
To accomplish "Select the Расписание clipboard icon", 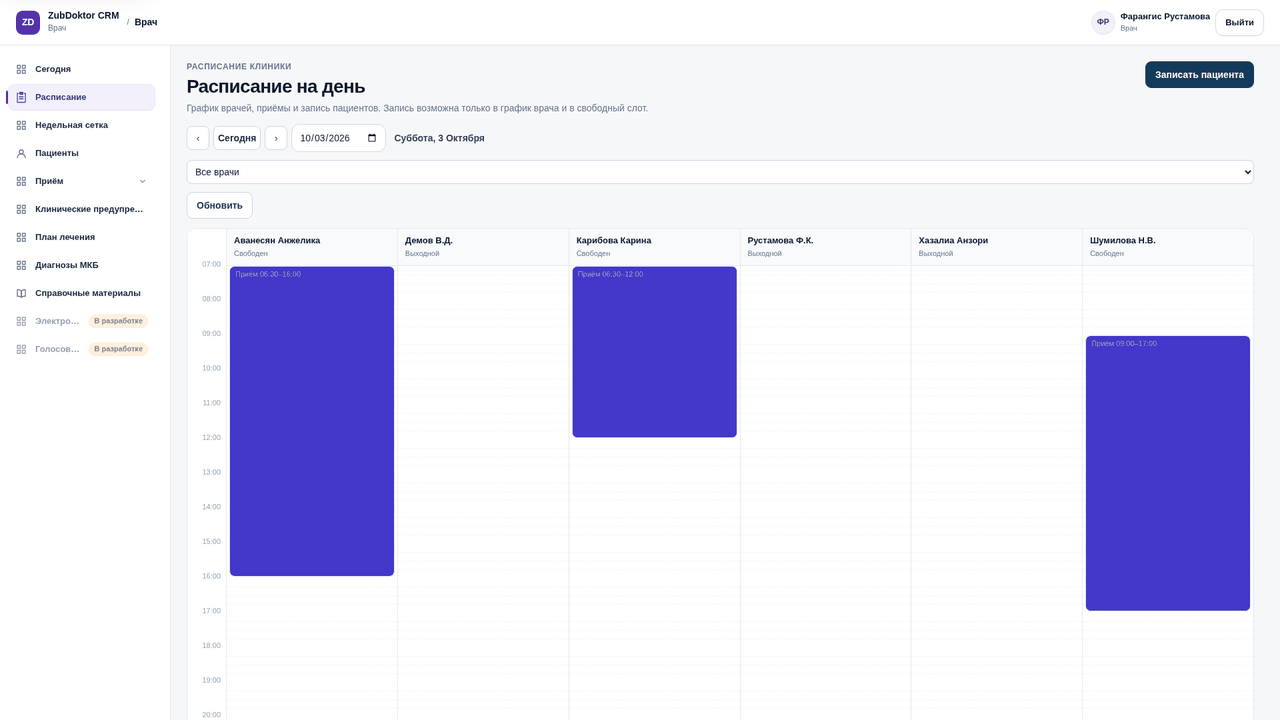I will pos(21,97).
